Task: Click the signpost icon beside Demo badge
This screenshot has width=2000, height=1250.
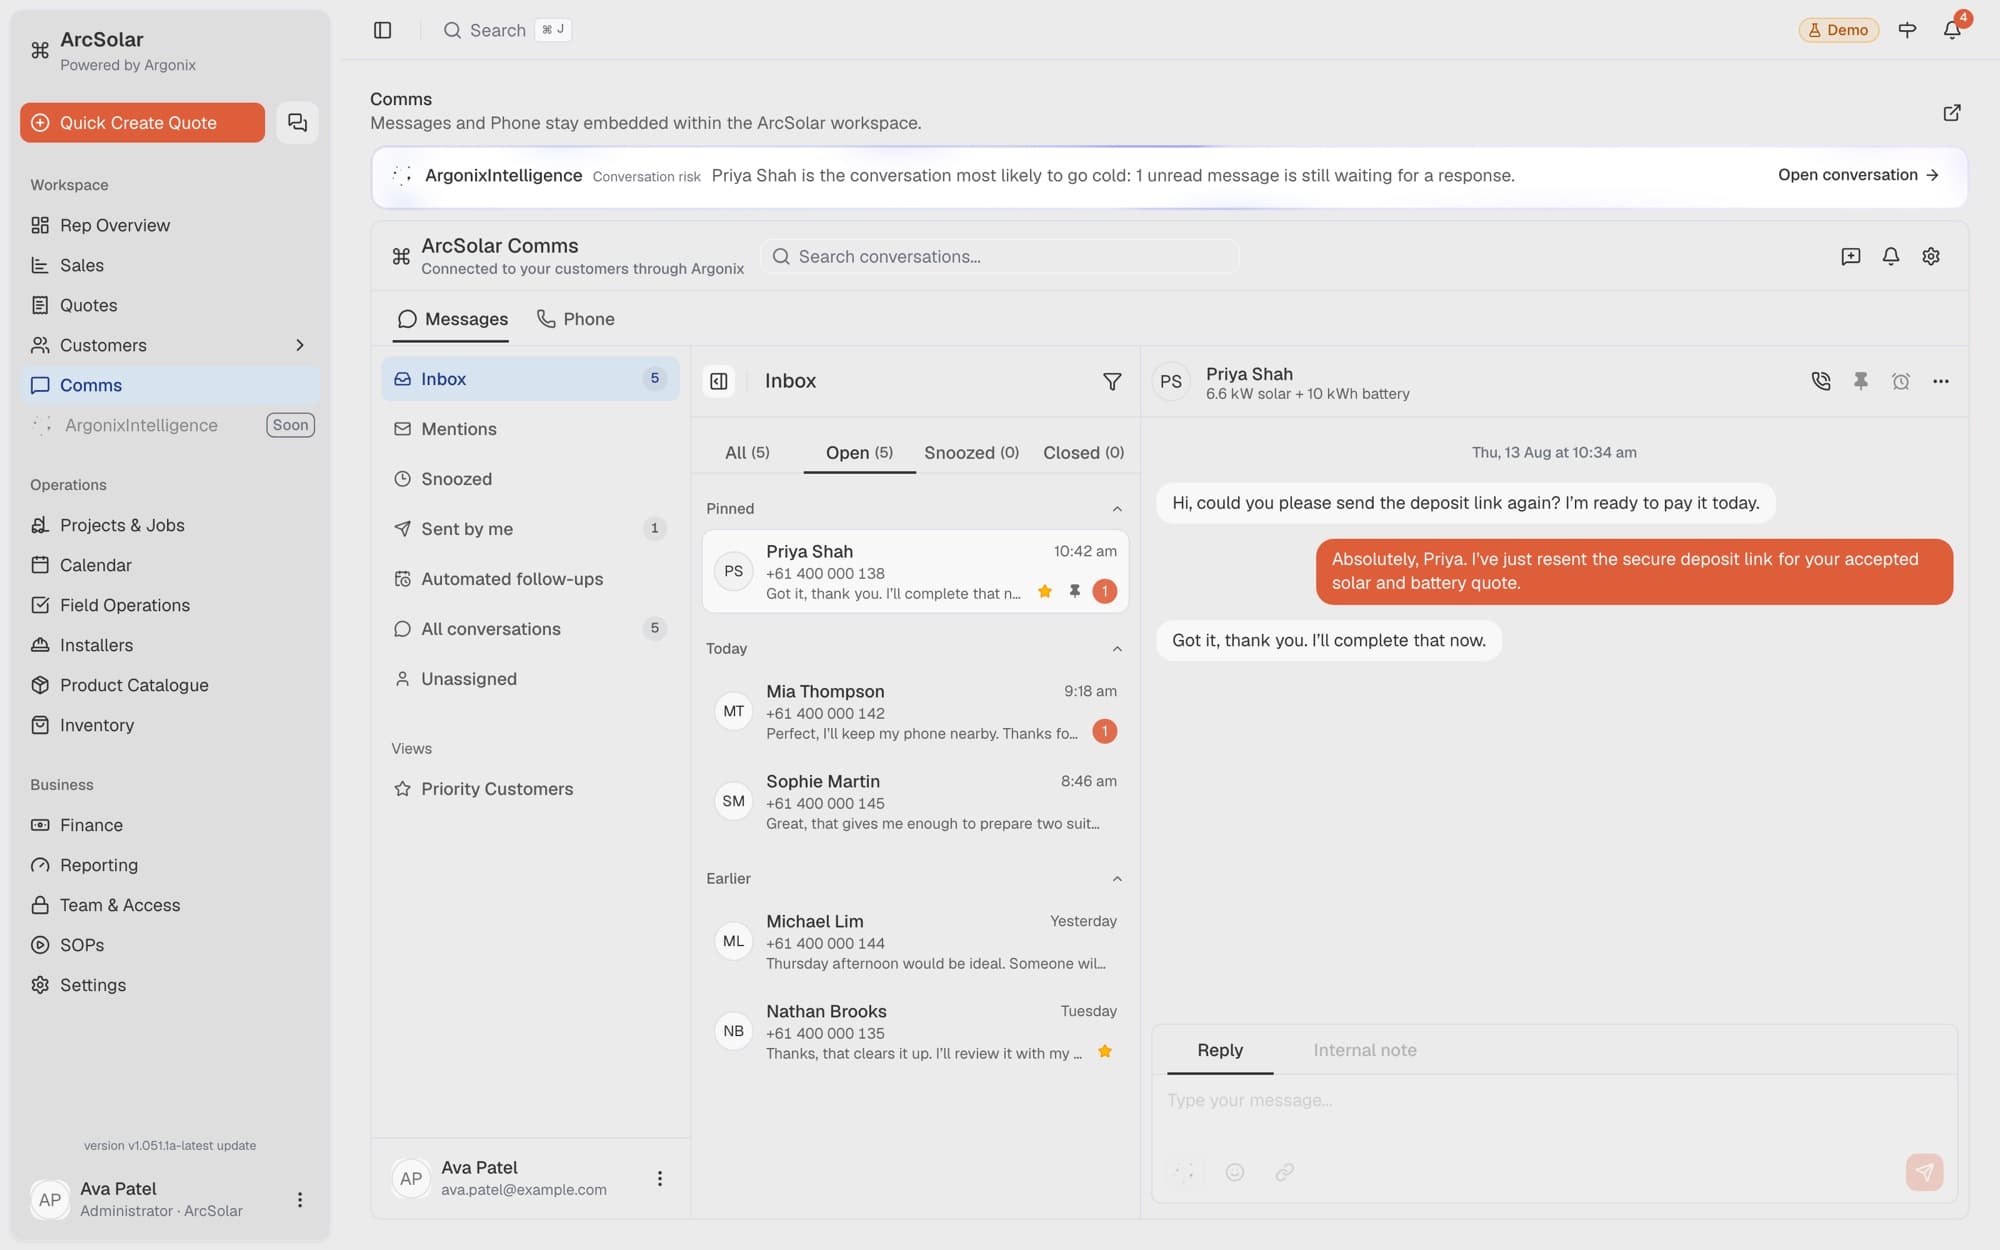Action: (1907, 30)
